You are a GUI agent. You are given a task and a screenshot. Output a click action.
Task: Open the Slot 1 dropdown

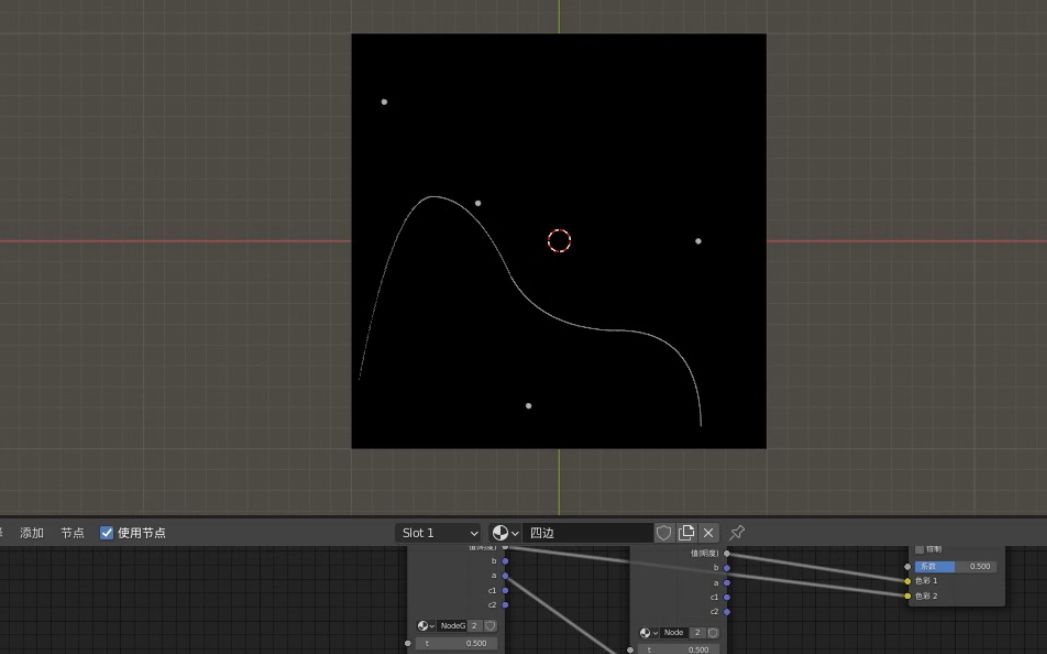437,533
